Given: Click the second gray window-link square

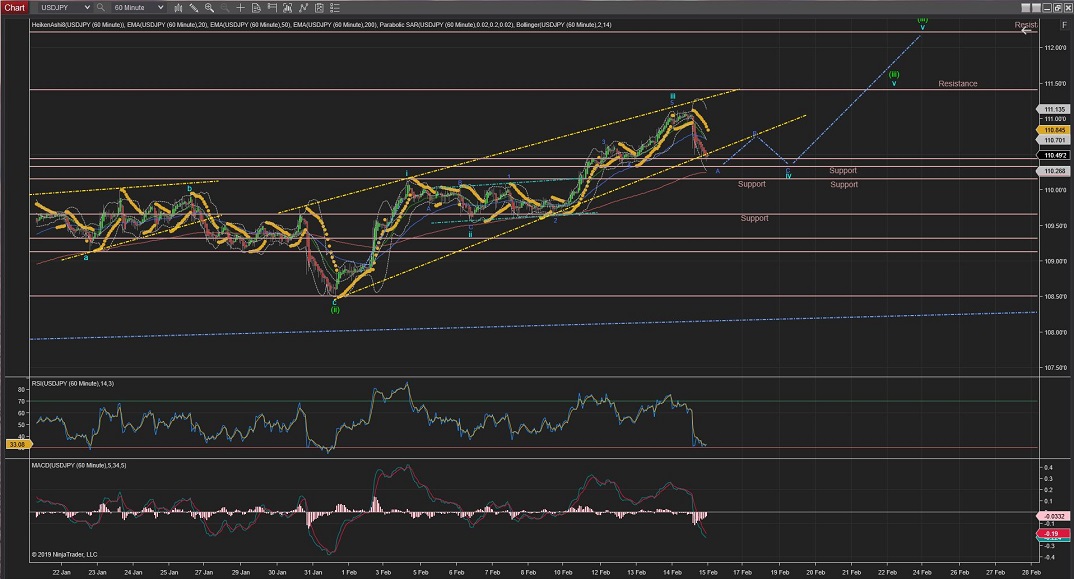Looking at the screenshot, I should click(1036, 8).
